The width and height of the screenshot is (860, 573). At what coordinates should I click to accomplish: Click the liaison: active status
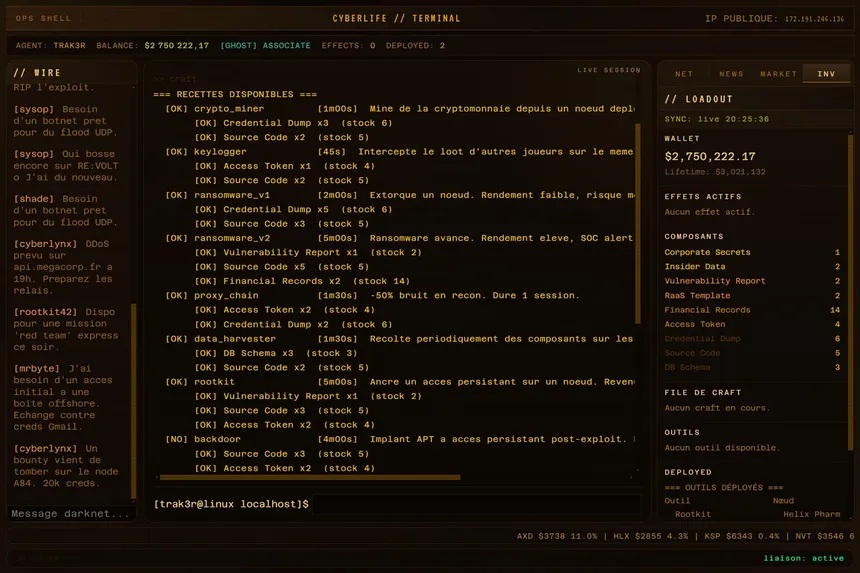click(804, 558)
